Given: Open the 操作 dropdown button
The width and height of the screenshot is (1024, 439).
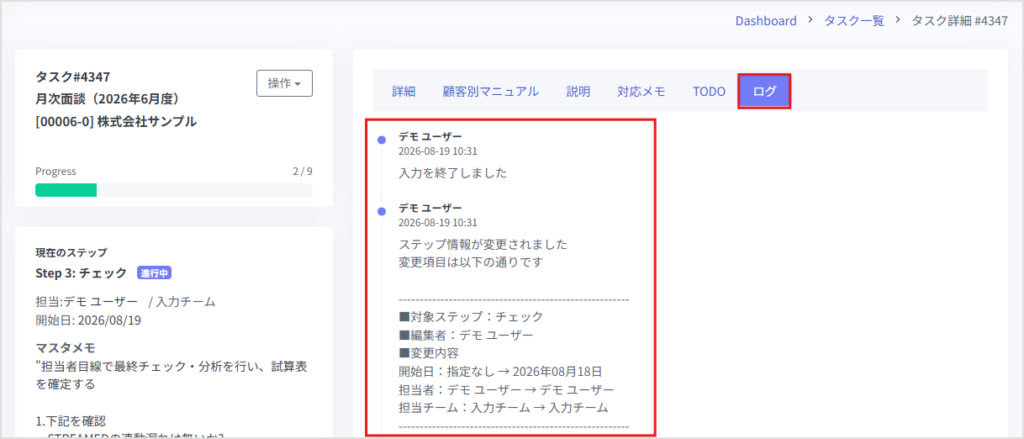Looking at the screenshot, I should tap(284, 84).
